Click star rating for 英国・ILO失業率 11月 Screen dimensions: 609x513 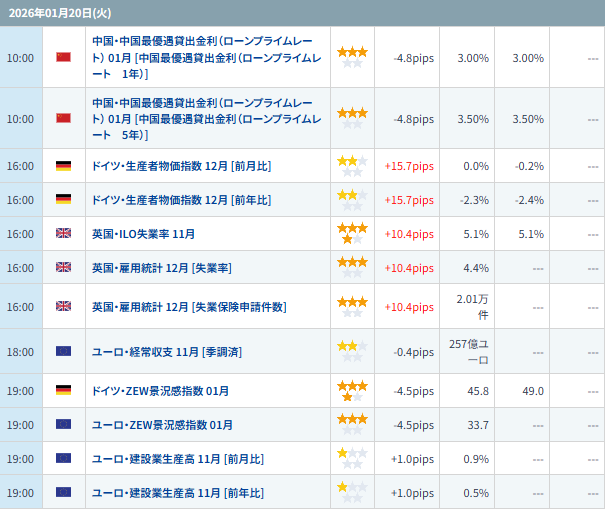(351, 234)
